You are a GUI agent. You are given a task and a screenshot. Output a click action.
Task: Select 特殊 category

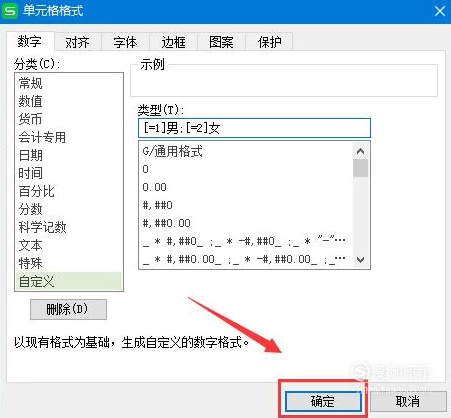(69, 263)
